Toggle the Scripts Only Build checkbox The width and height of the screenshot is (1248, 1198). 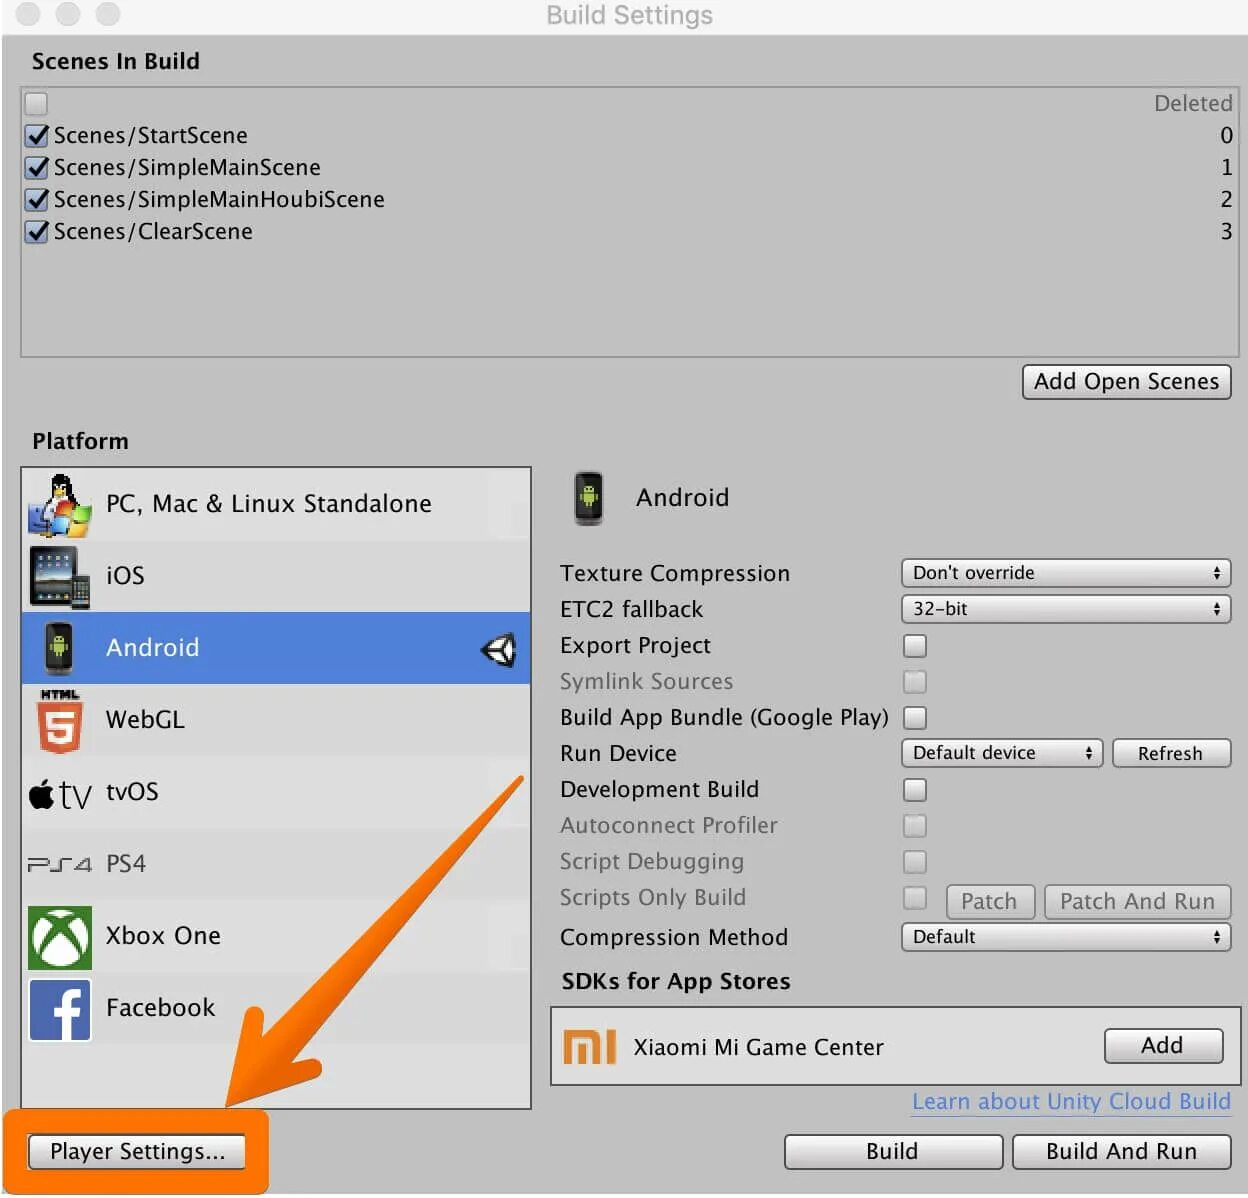tap(915, 898)
